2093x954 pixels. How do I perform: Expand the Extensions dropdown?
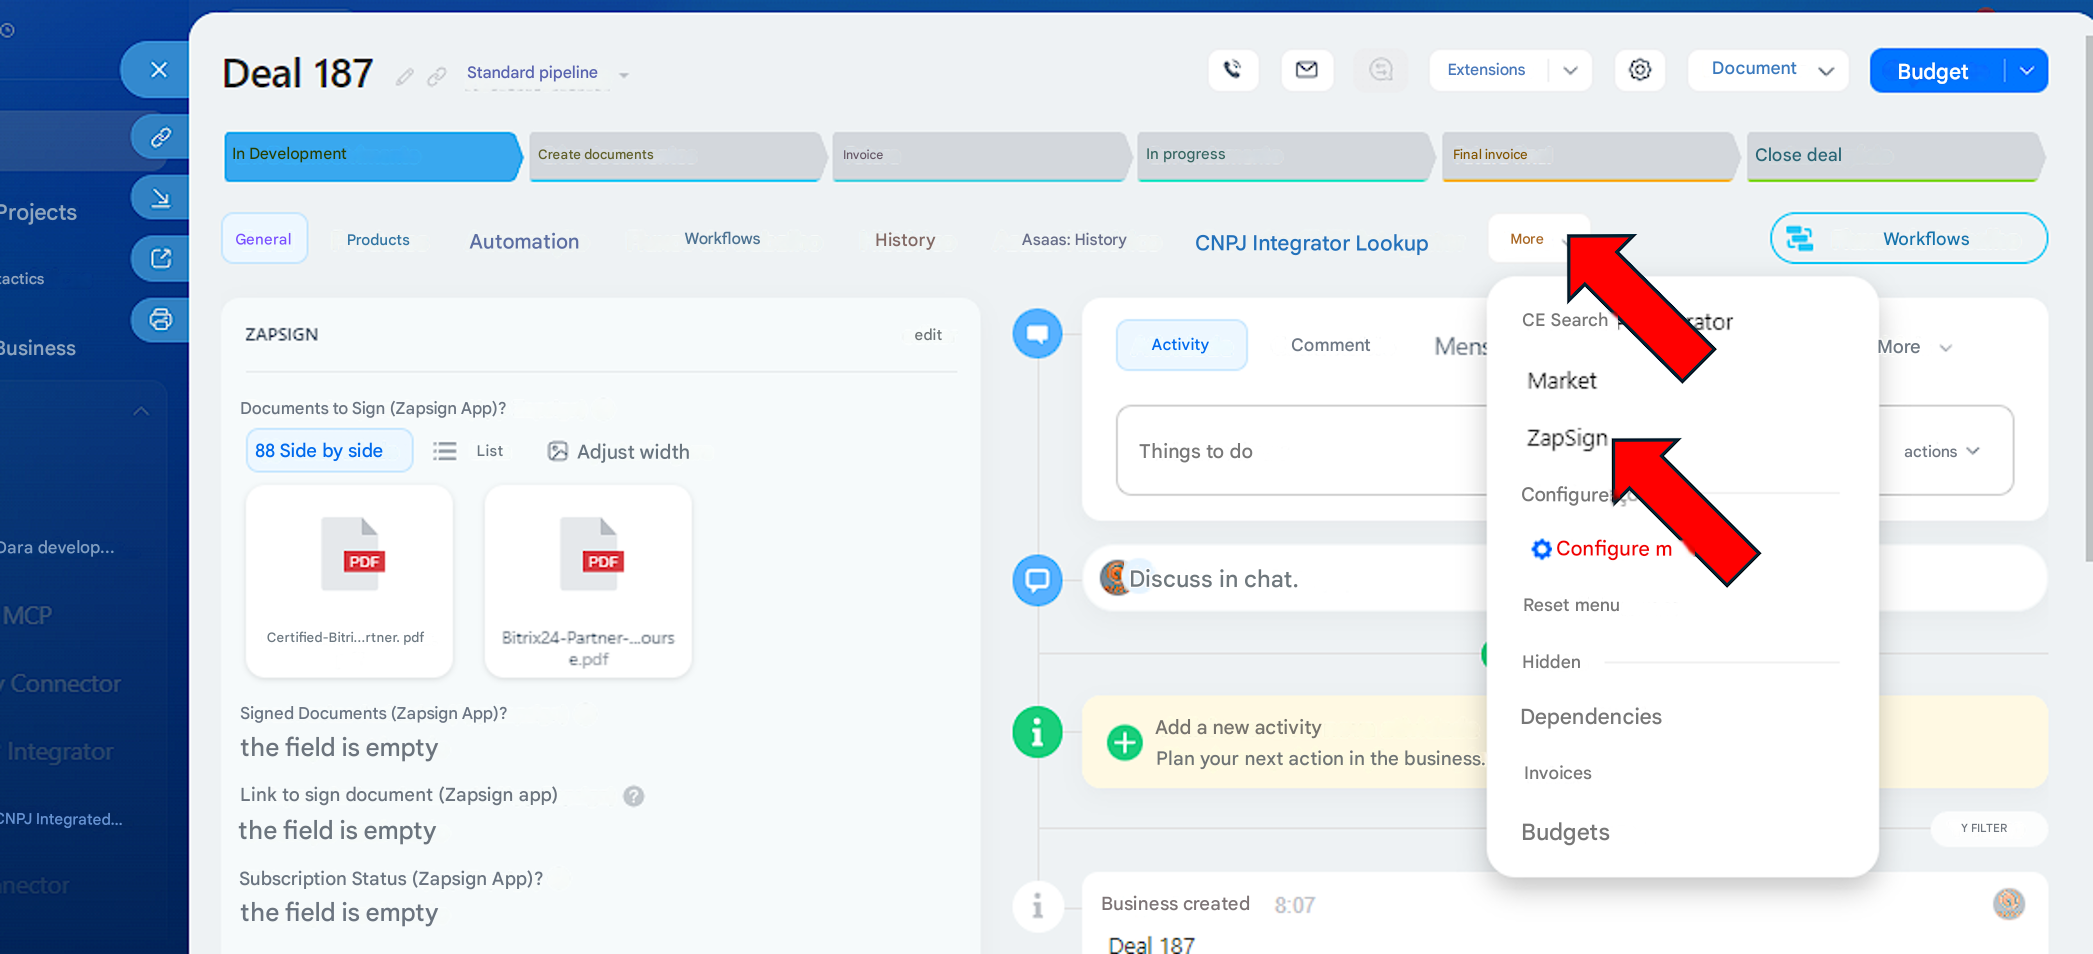tap(1570, 70)
